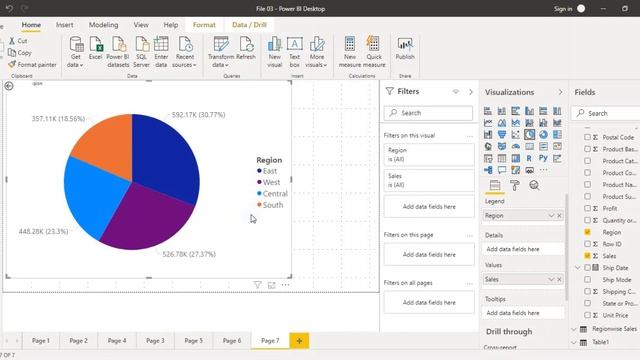Open the Format ribbon tab
Image resolution: width=640 pixels, height=360 pixels.
coord(204,25)
